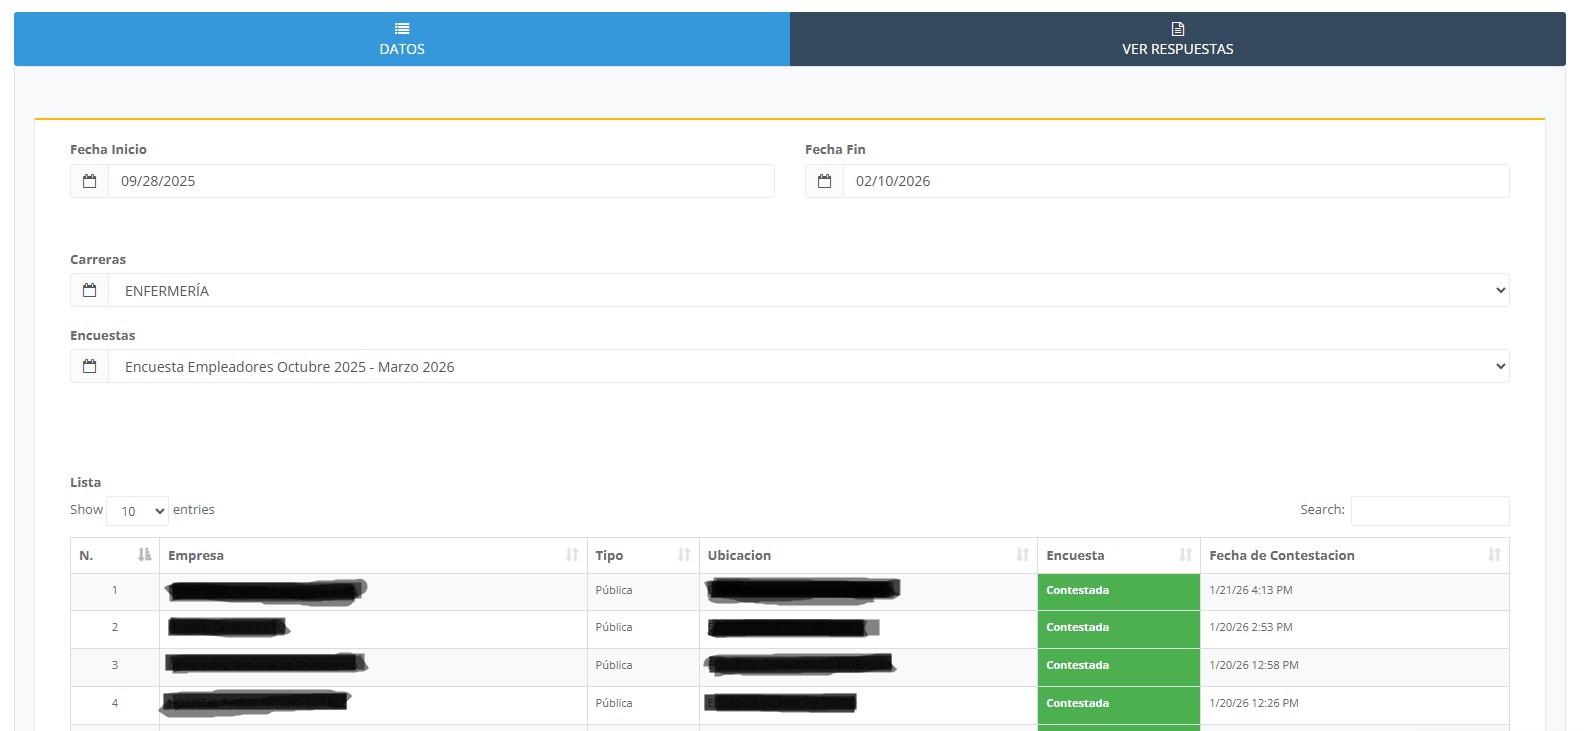The image size is (1584, 731).
Task: Sort table by Fecha de Contestacion column
Action: pos(1355,555)
